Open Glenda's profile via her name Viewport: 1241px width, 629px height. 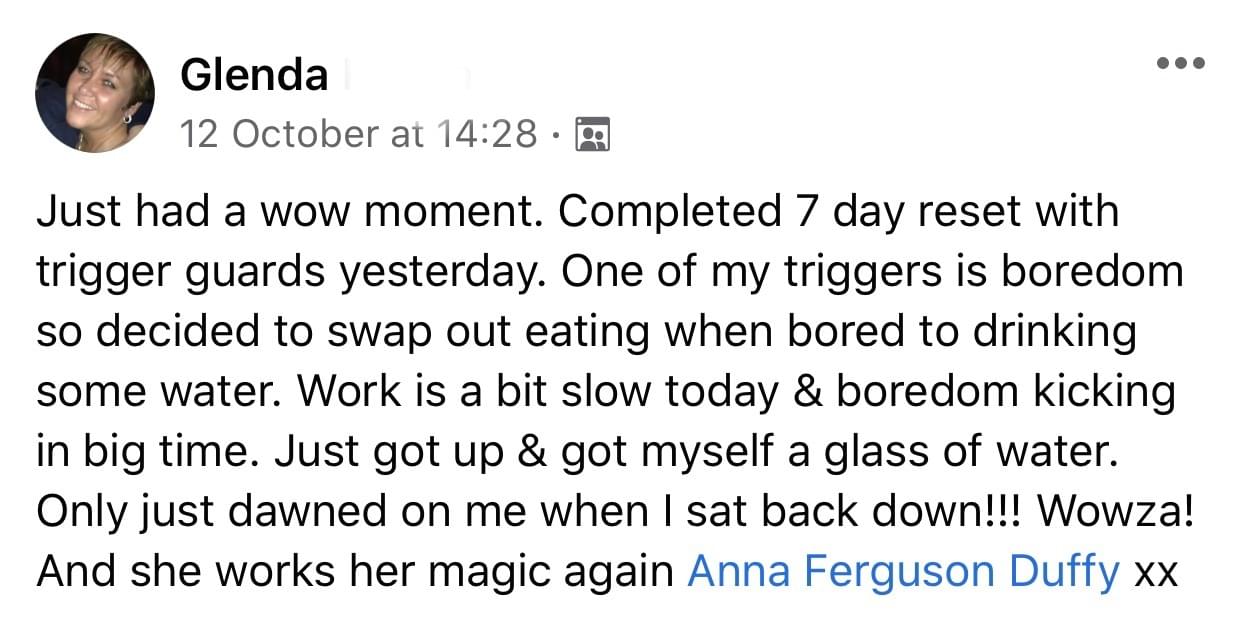254,75
